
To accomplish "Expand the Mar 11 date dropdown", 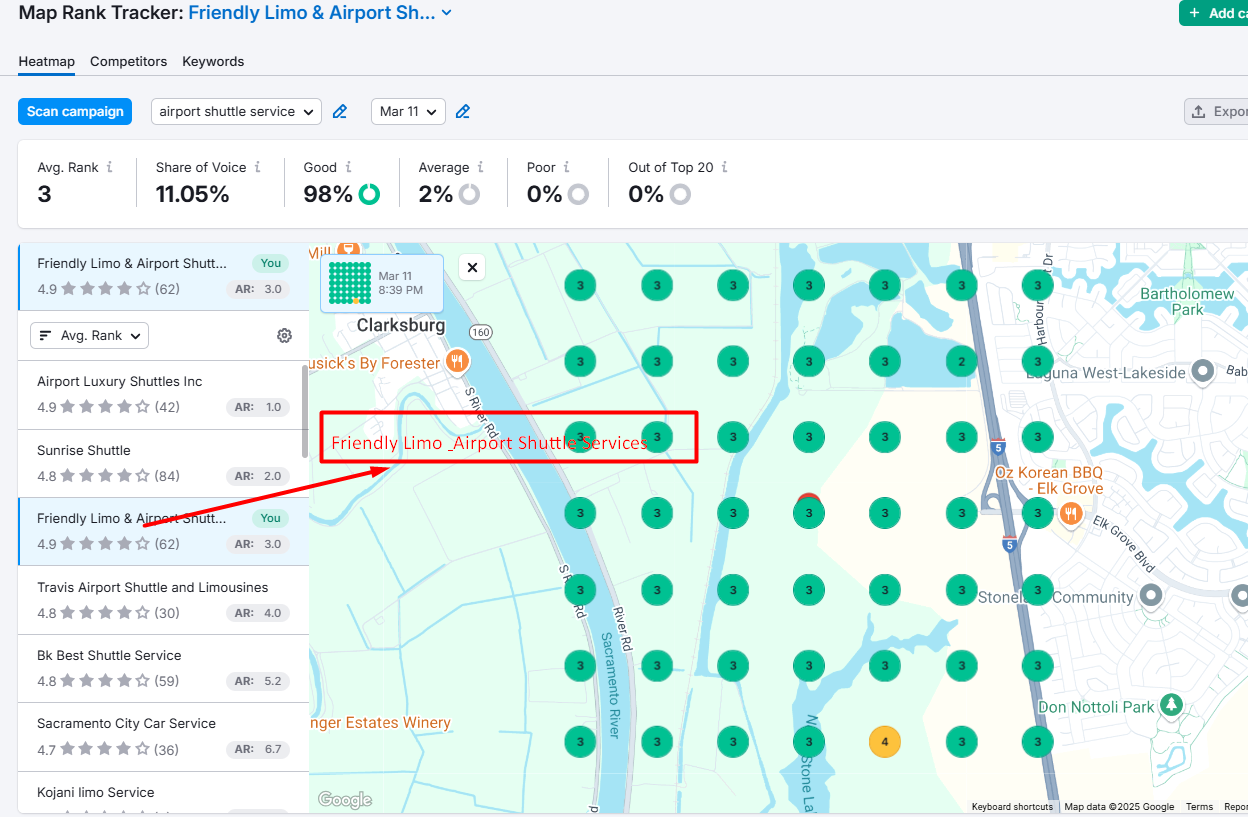I will click(x=408, y=112).
